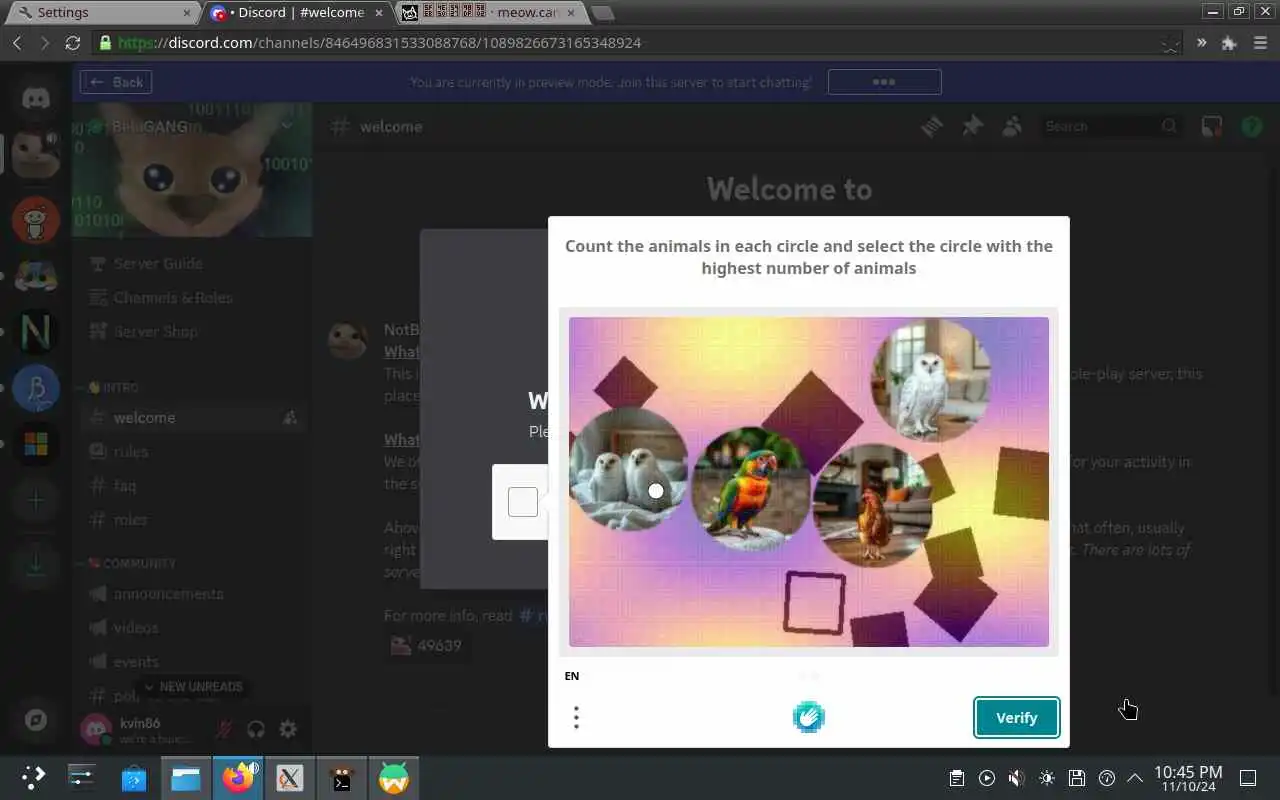The image size is (1280, 800).
Task: Expand the toolbar overflow chevrons
Action: [x=1201, y=43]
